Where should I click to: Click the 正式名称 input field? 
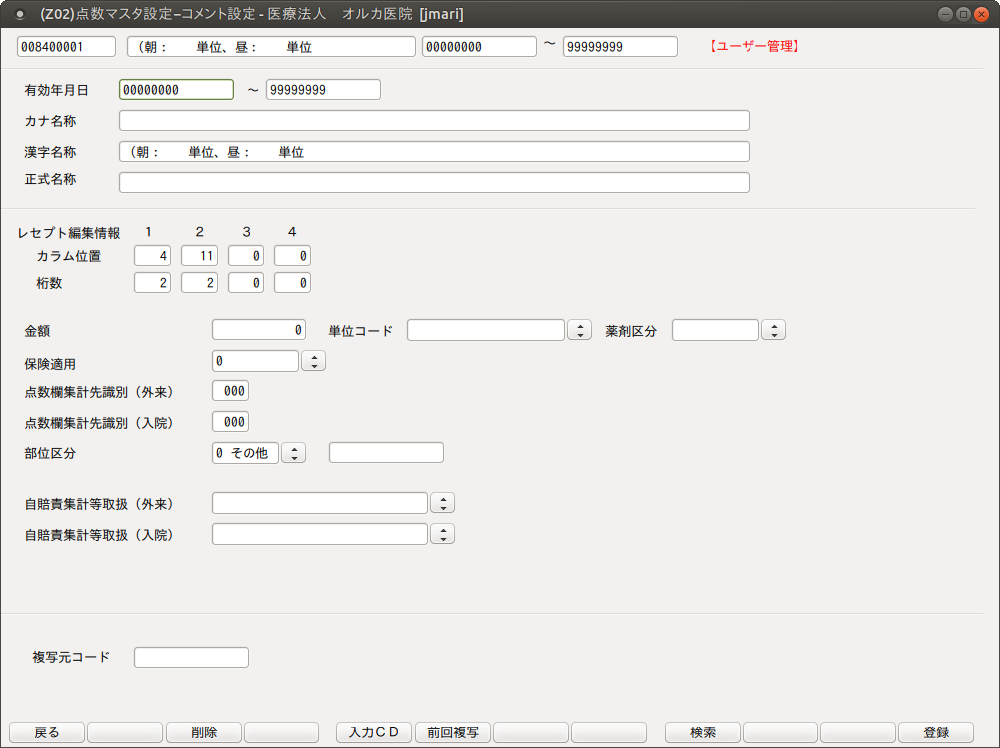point(434,182)
